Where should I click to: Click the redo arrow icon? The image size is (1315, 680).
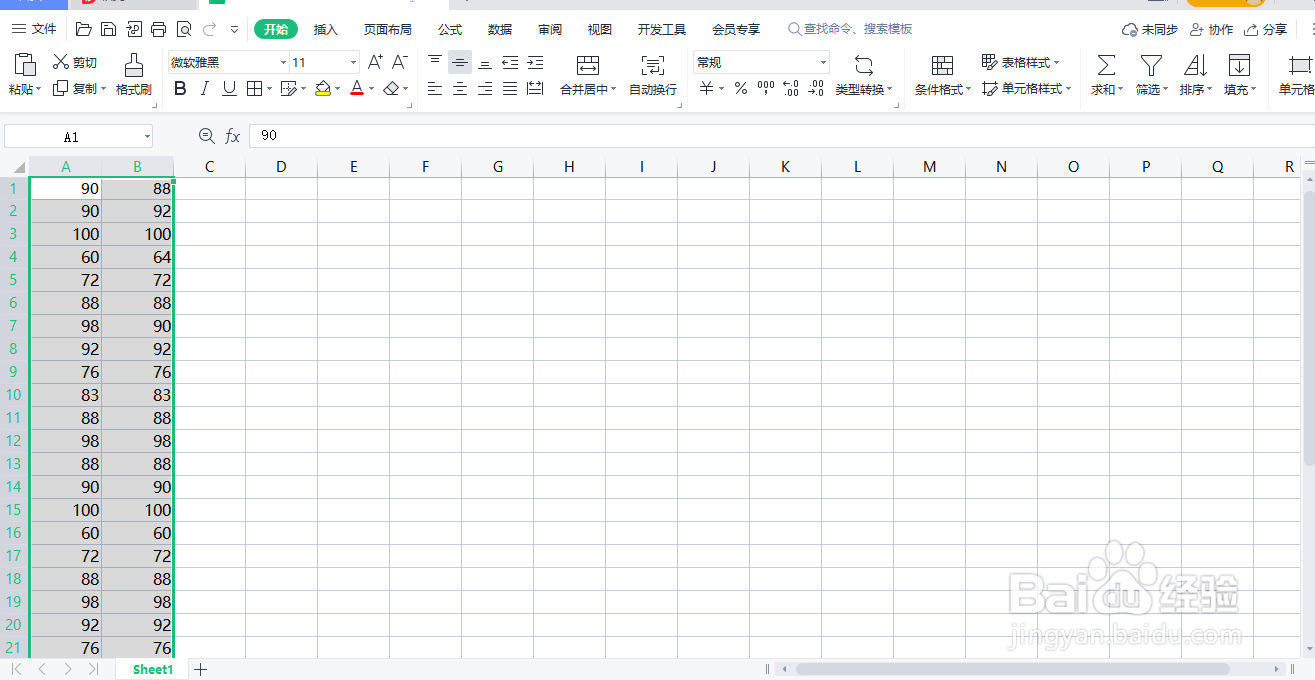tap(209, 29)
